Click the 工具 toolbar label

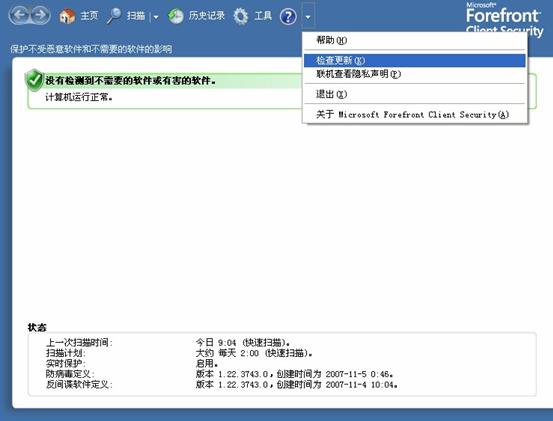click(x=263, y=16)
